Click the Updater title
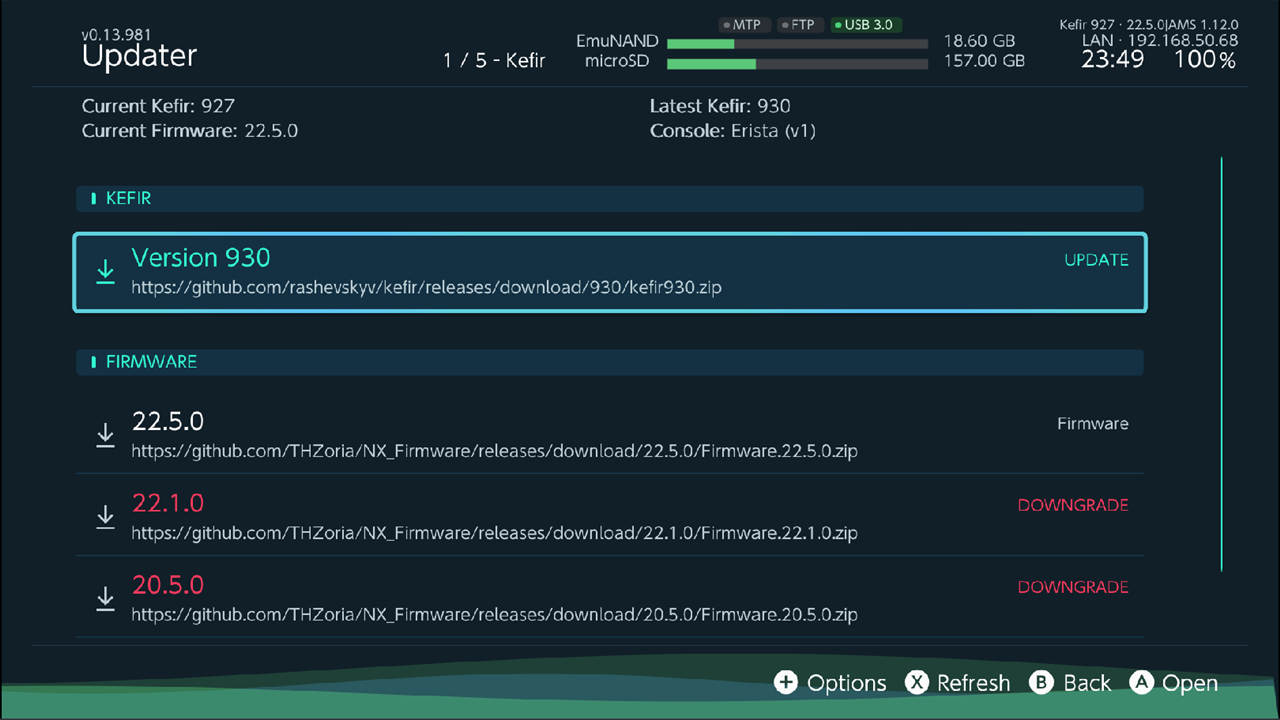Viewport: 1280px width, 720px height. tap(139, 57)
